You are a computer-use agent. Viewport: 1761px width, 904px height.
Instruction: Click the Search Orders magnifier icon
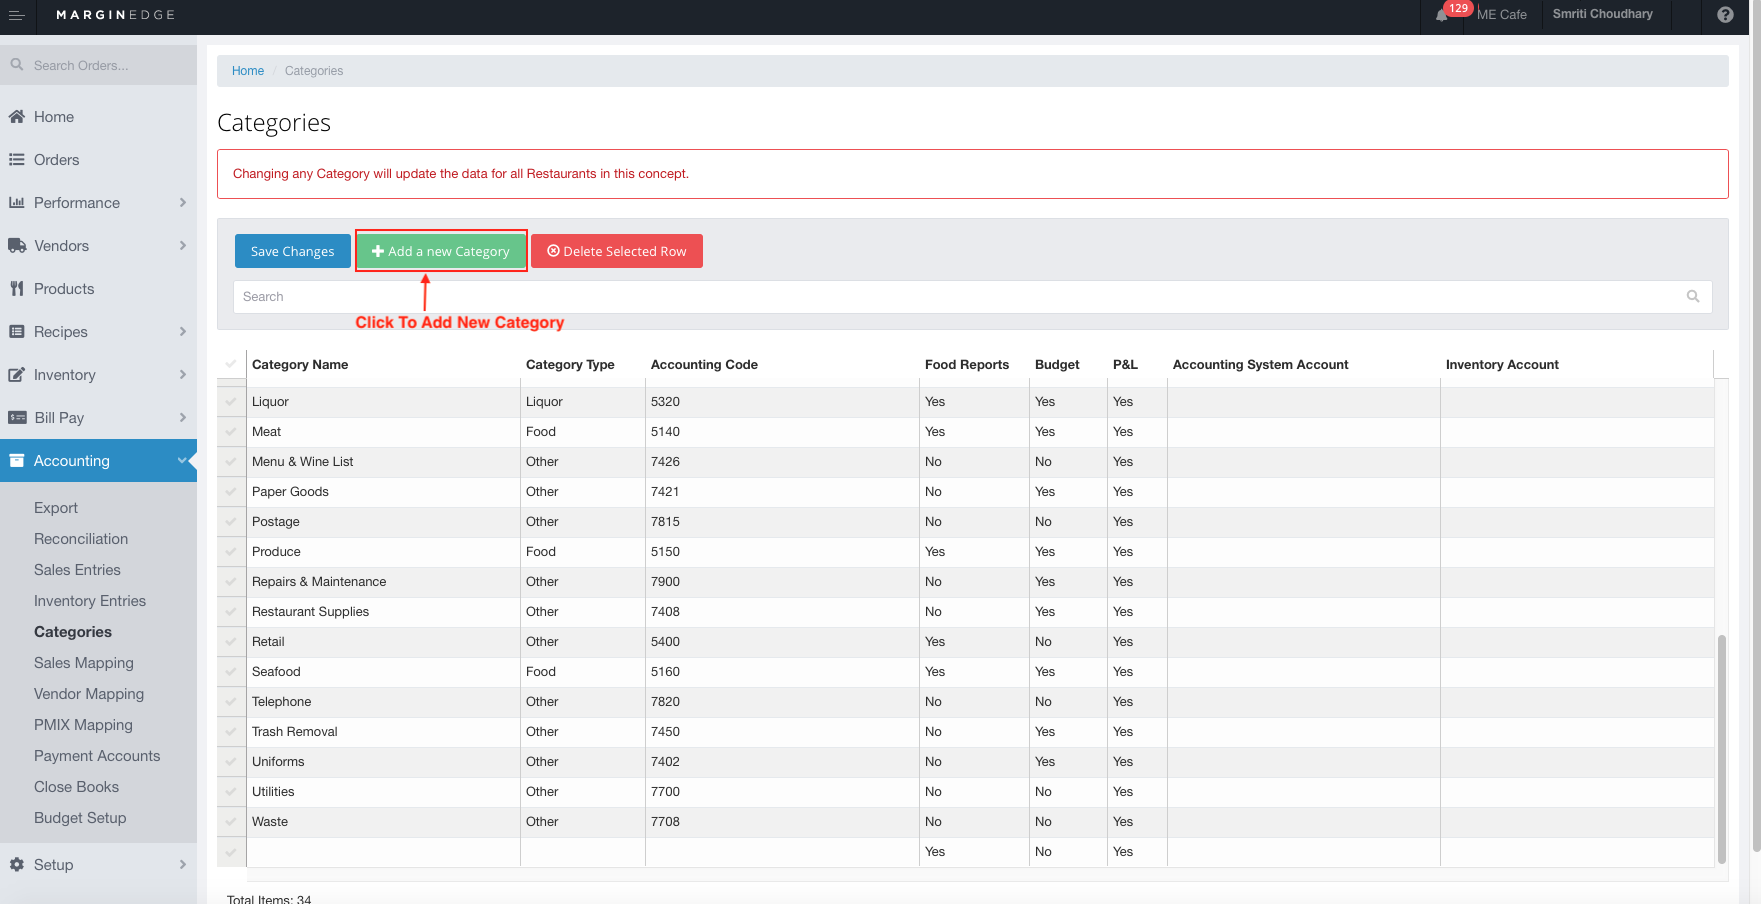point(17,65)
